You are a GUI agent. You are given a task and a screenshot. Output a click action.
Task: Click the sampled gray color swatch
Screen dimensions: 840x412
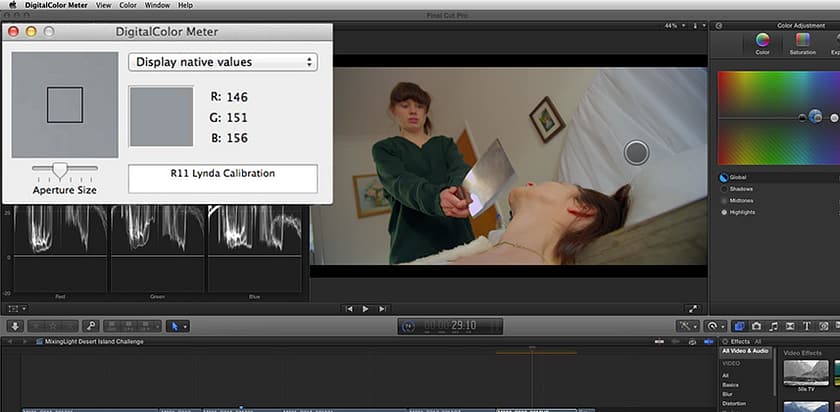click(x=161, y=116)
